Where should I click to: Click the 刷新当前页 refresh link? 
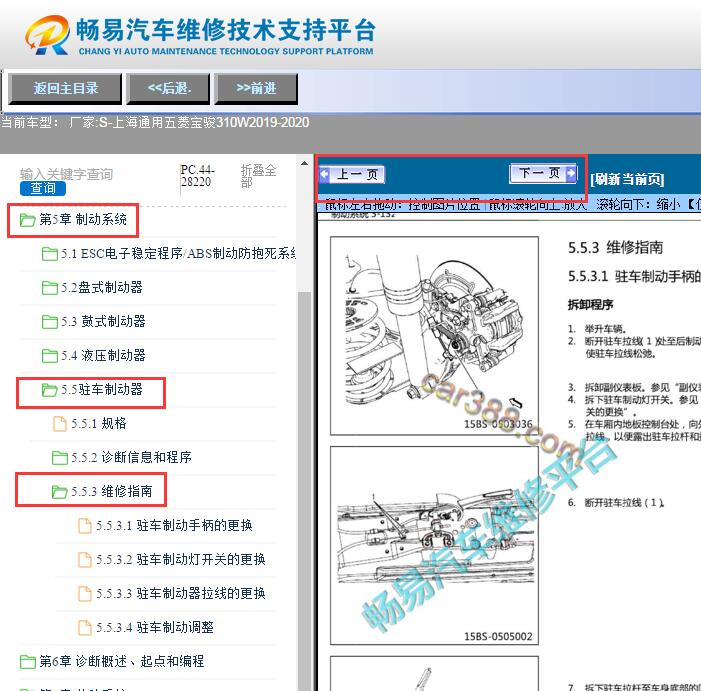[627, 179]
